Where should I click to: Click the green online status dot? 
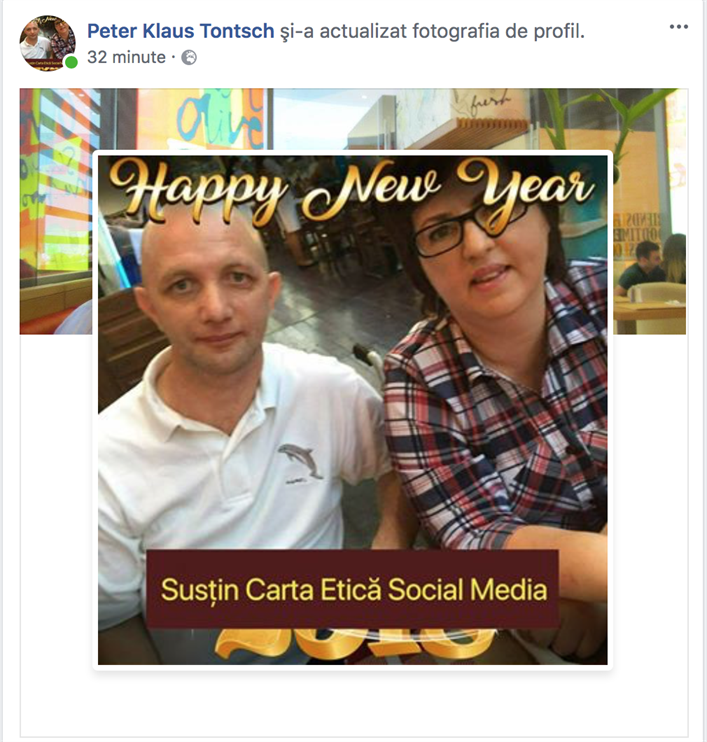[71, 63]
